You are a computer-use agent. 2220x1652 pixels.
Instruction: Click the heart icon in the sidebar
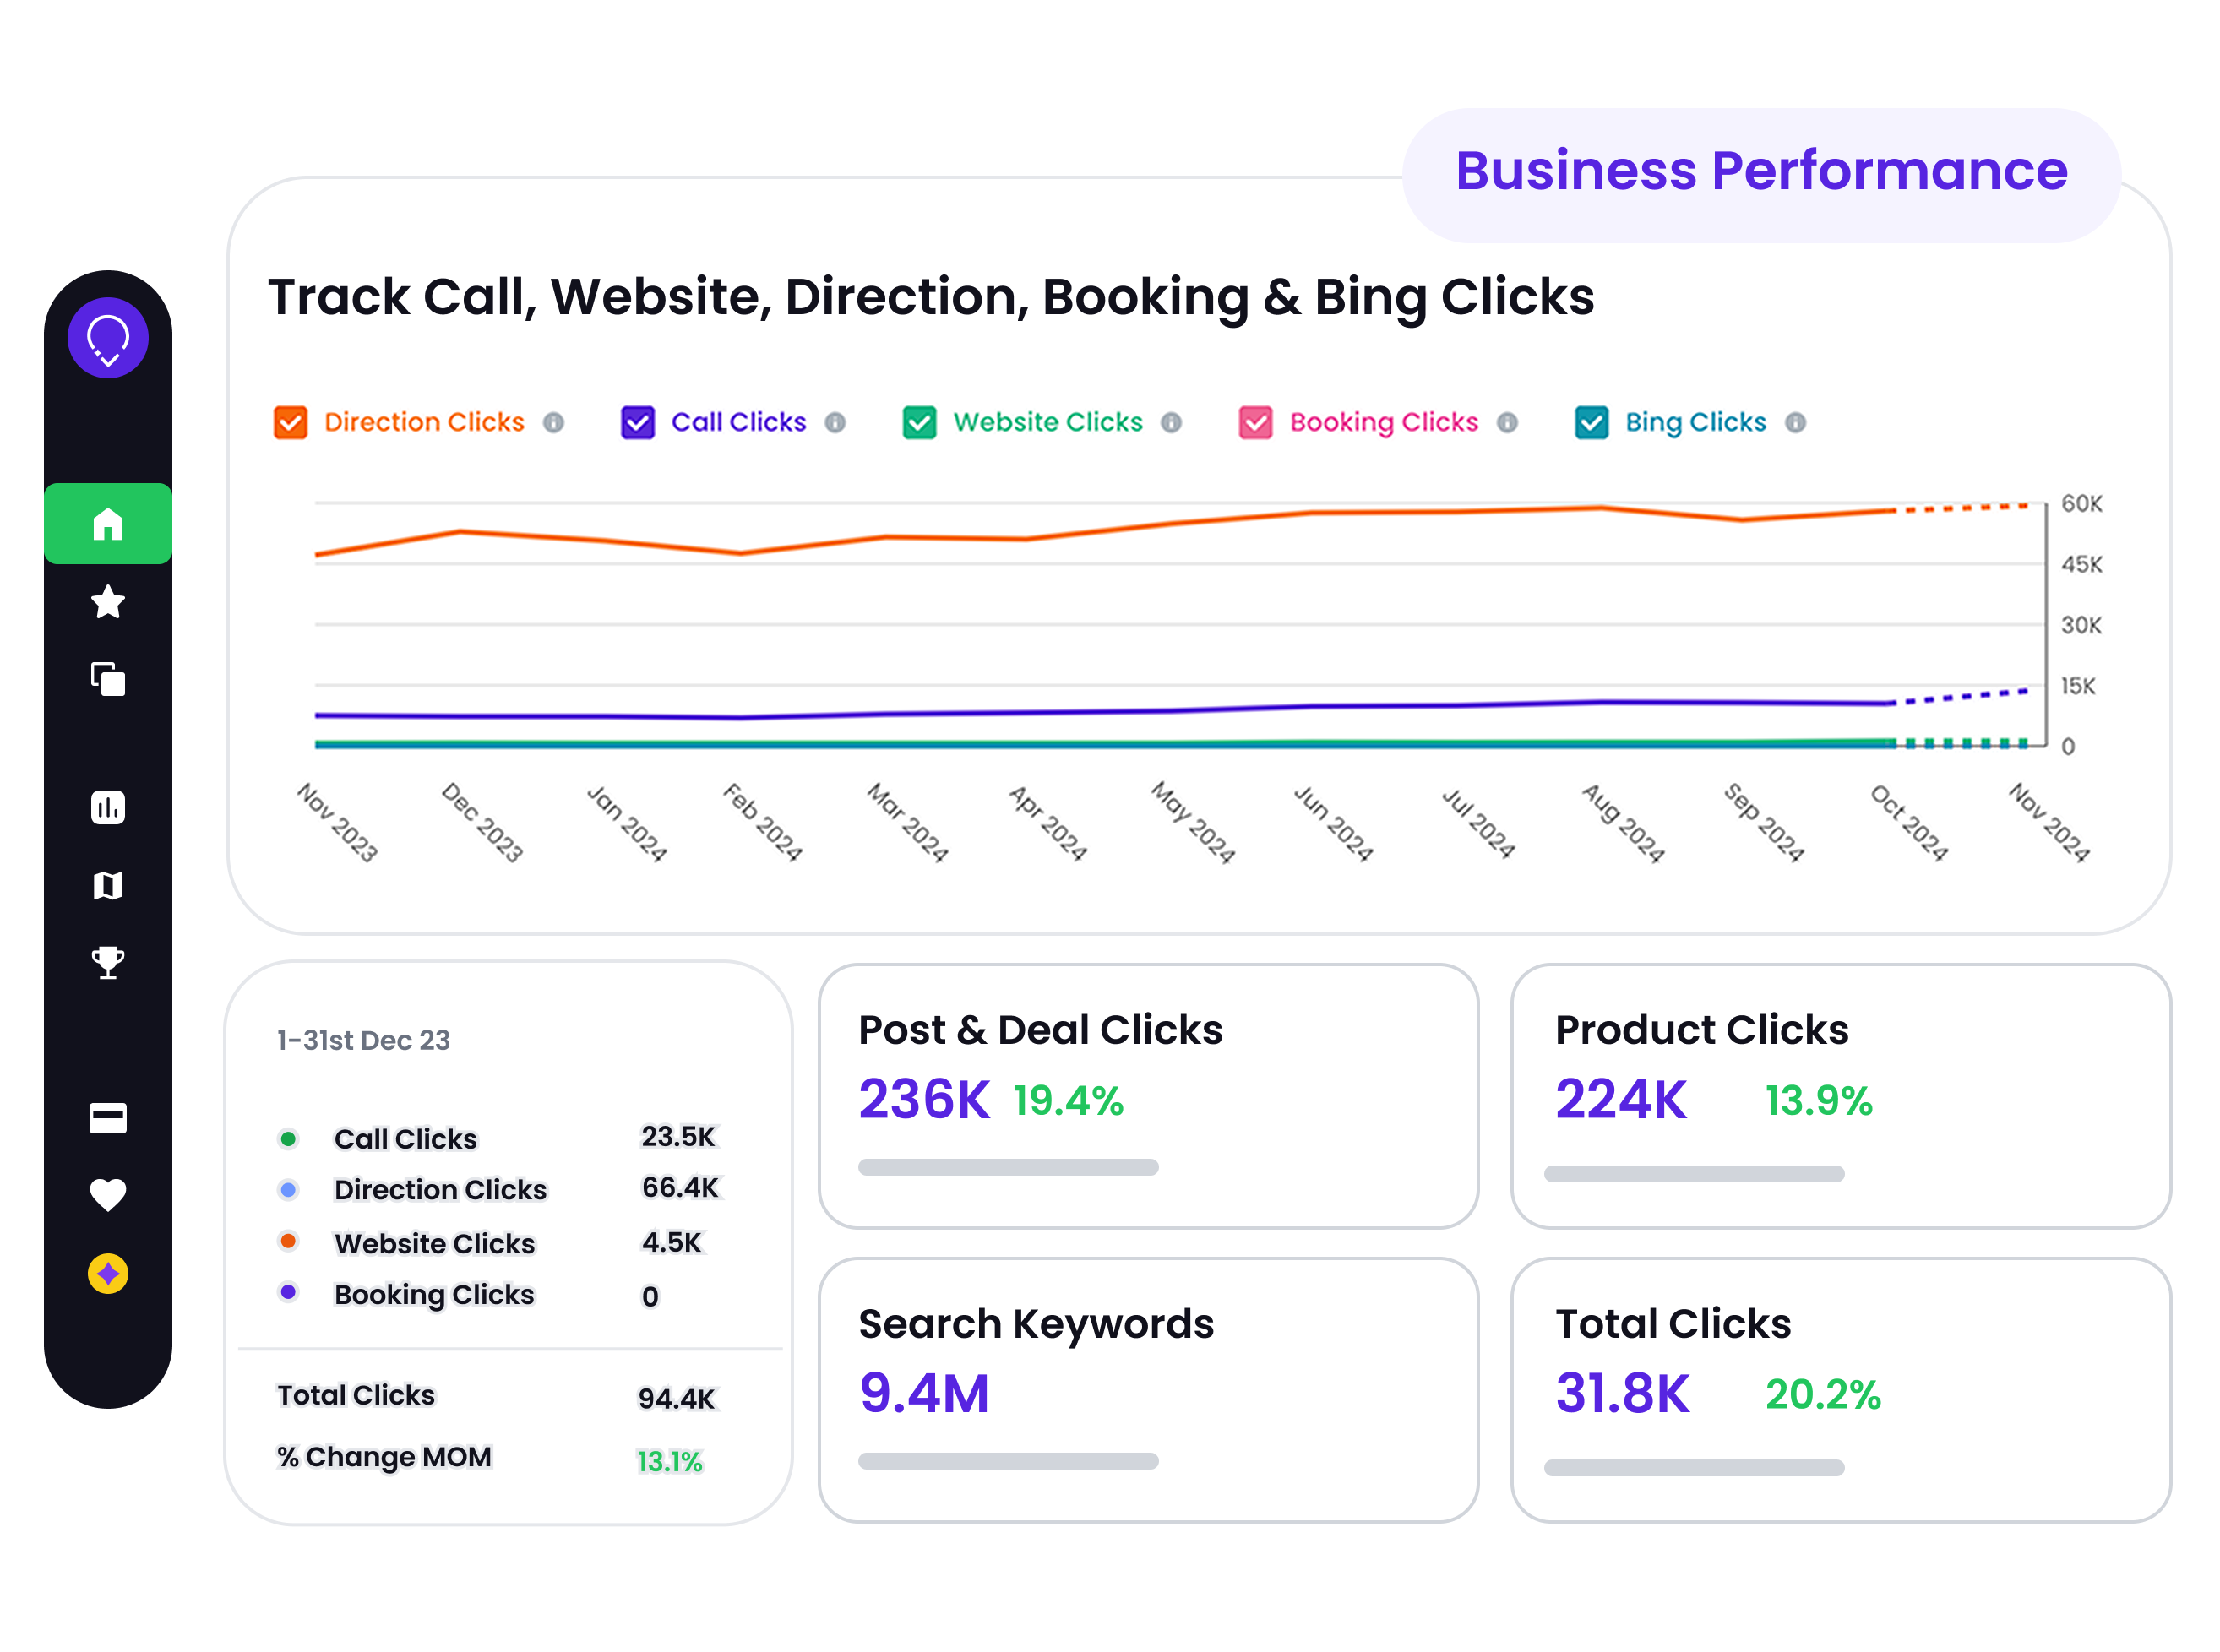click(108, 1195)
